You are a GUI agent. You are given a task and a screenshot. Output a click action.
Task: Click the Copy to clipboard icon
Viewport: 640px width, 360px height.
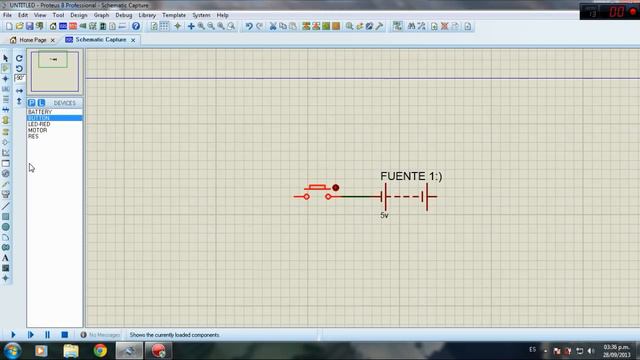click(x=283, y=26)
